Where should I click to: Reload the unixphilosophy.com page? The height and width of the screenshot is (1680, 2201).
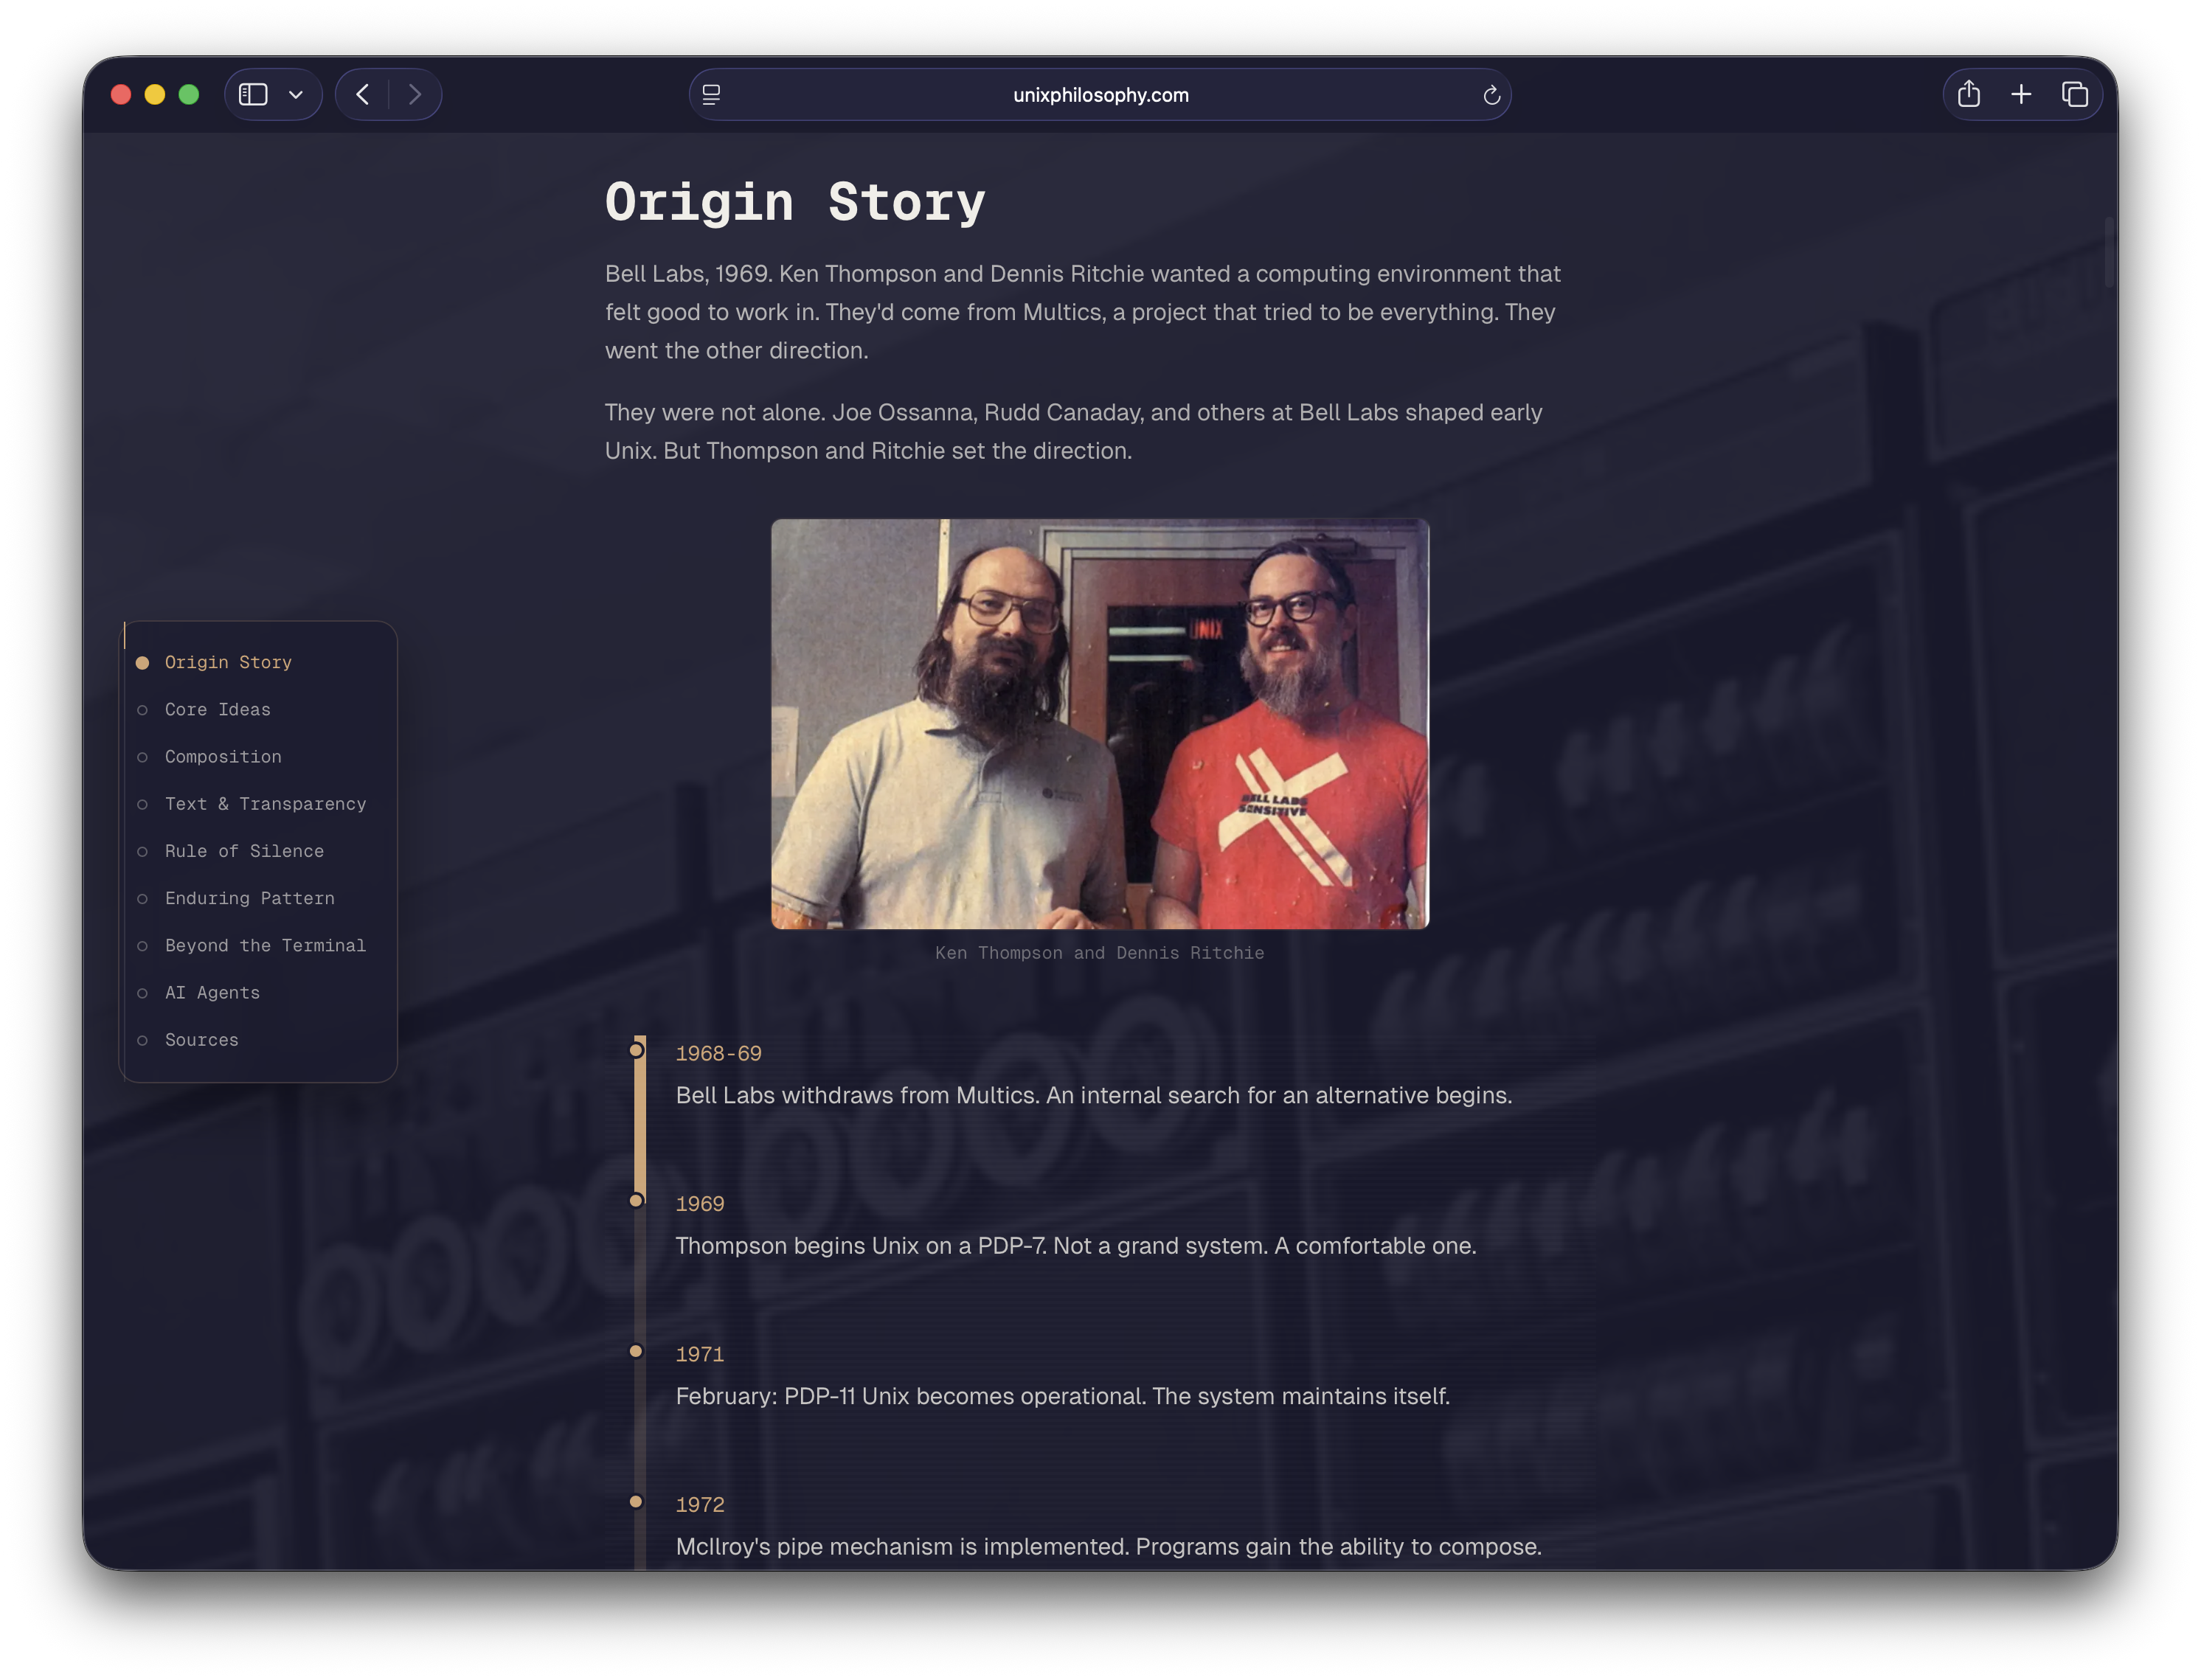(1491, 94)
